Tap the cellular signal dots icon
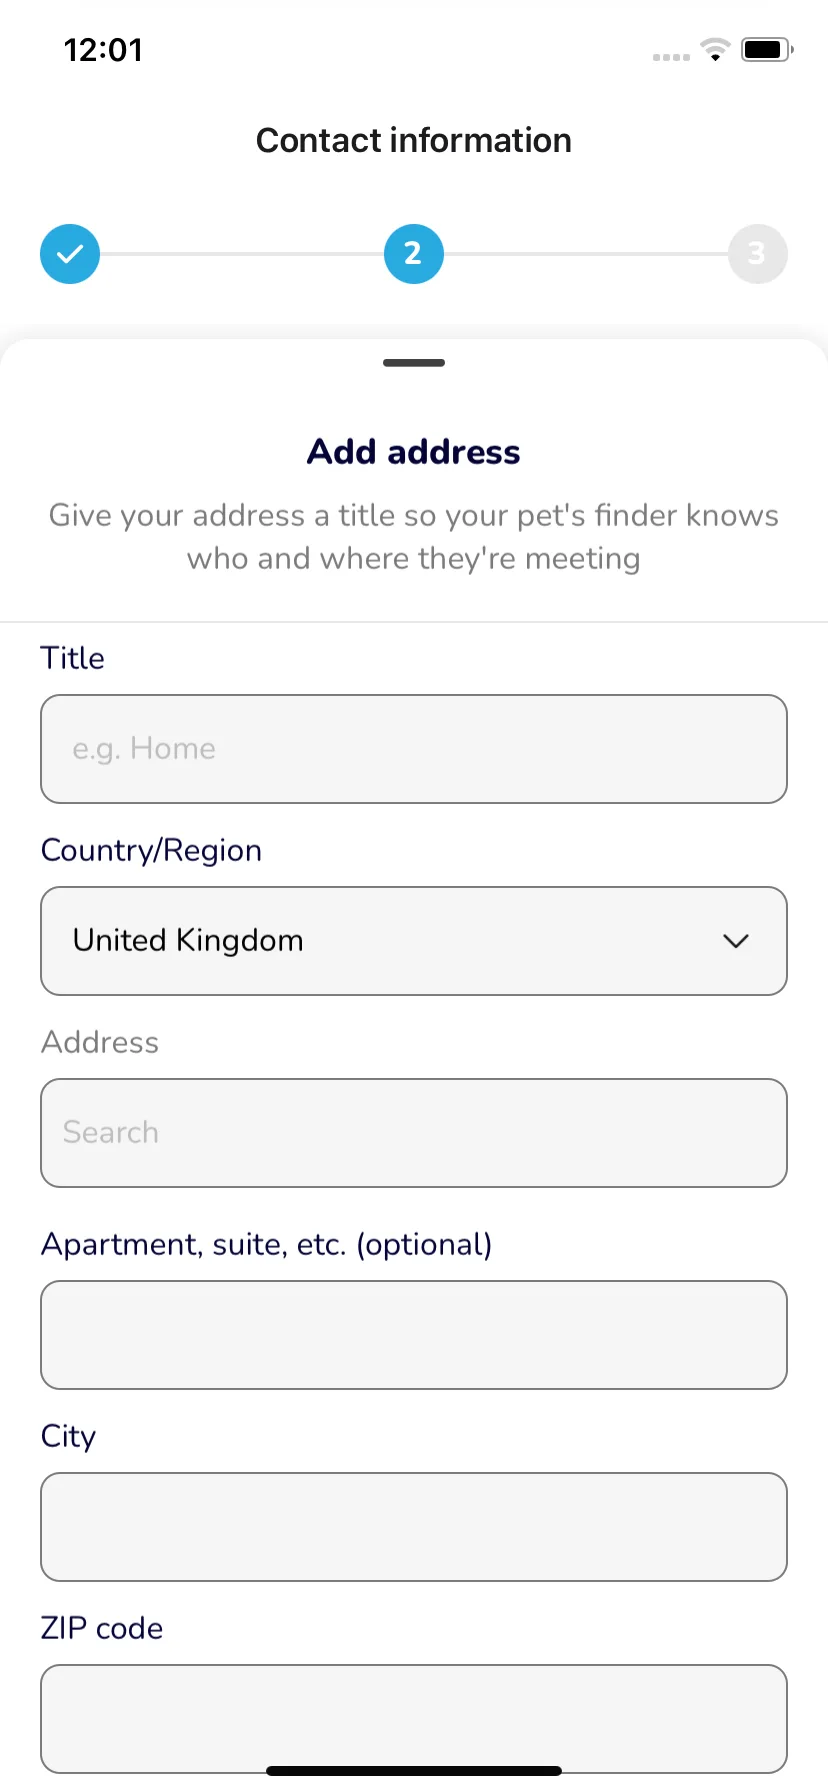 pyautogui.click(x=671, y=57)
